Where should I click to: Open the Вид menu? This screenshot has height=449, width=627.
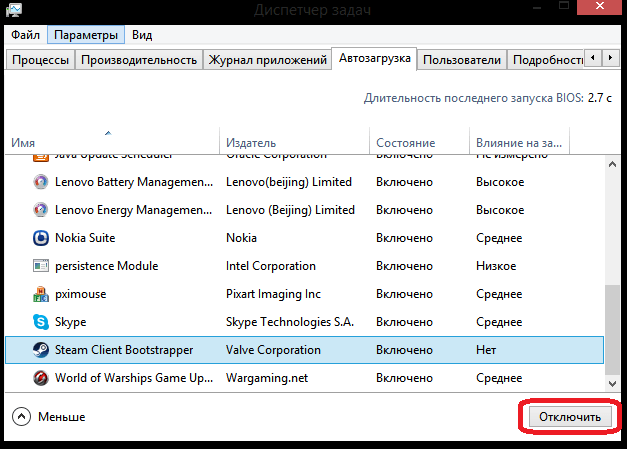142,35
